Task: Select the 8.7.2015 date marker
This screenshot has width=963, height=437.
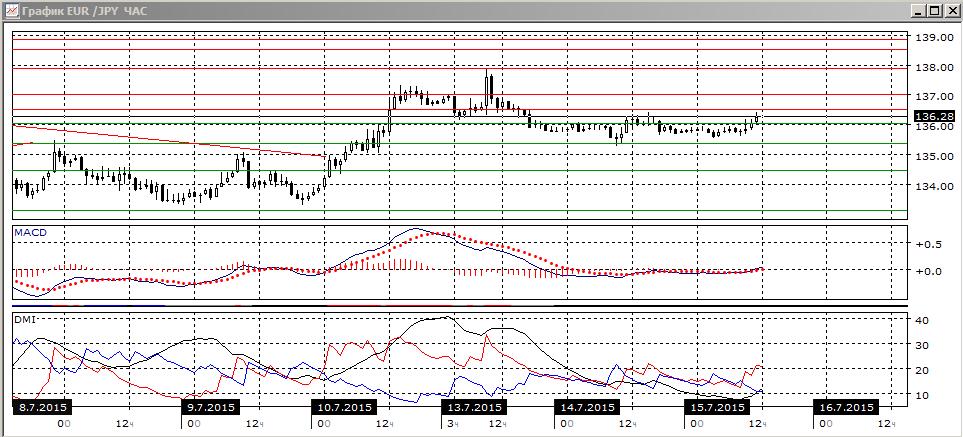Action: [41, 407]
